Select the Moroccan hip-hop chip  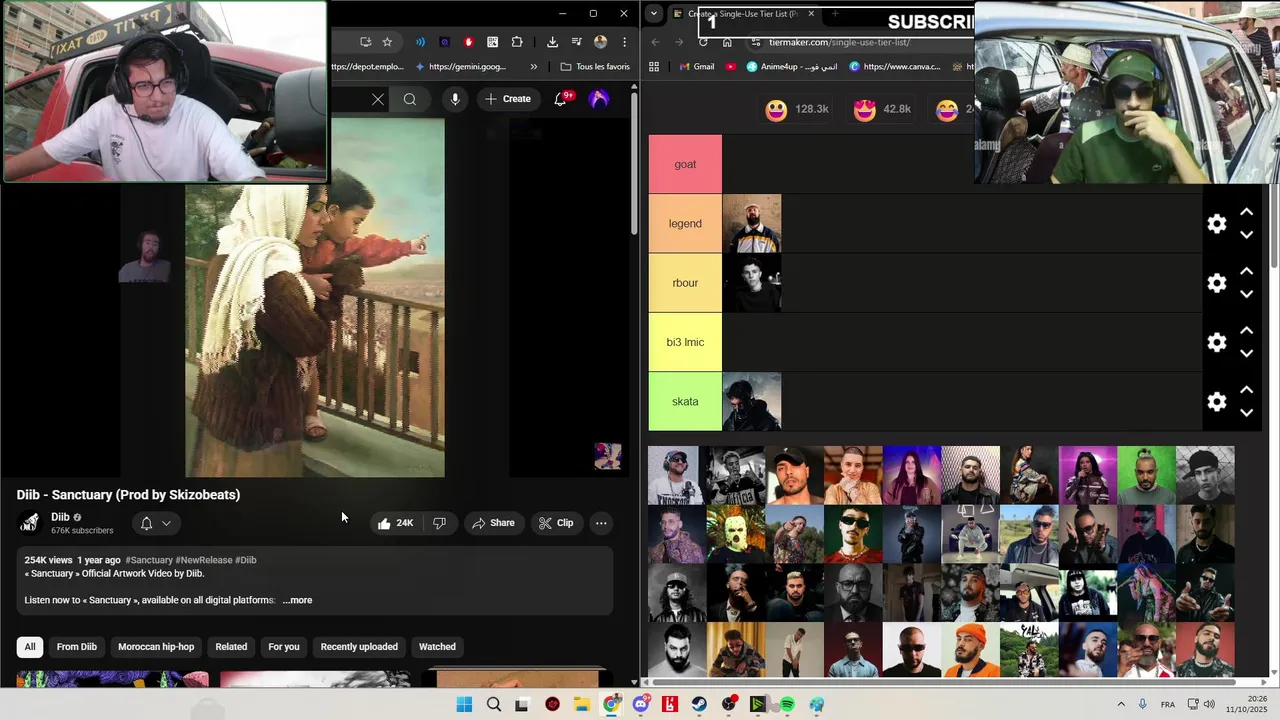click(156, 647)
